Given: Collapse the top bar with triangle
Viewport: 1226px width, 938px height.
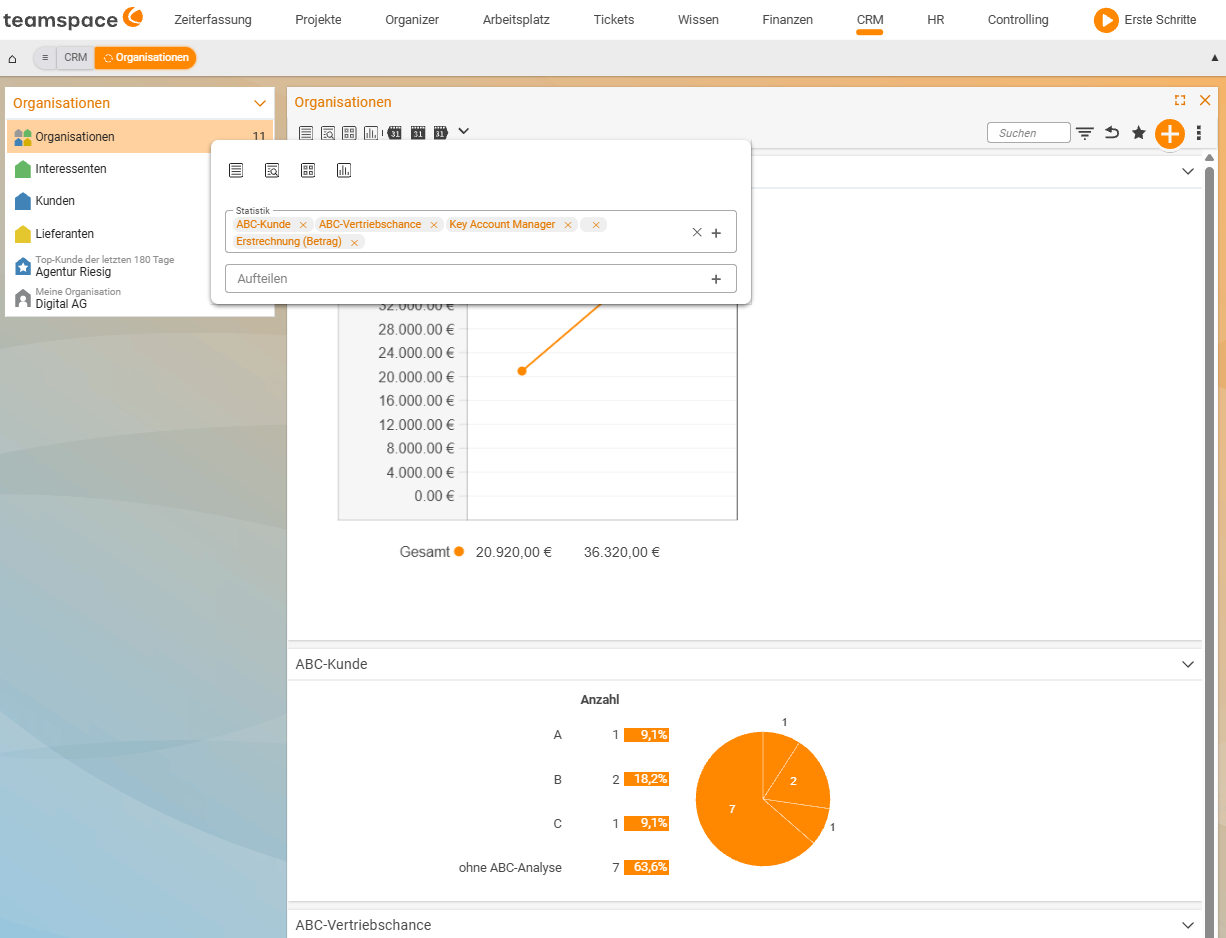Looking at the screenshot, I should pos(1215,58).
